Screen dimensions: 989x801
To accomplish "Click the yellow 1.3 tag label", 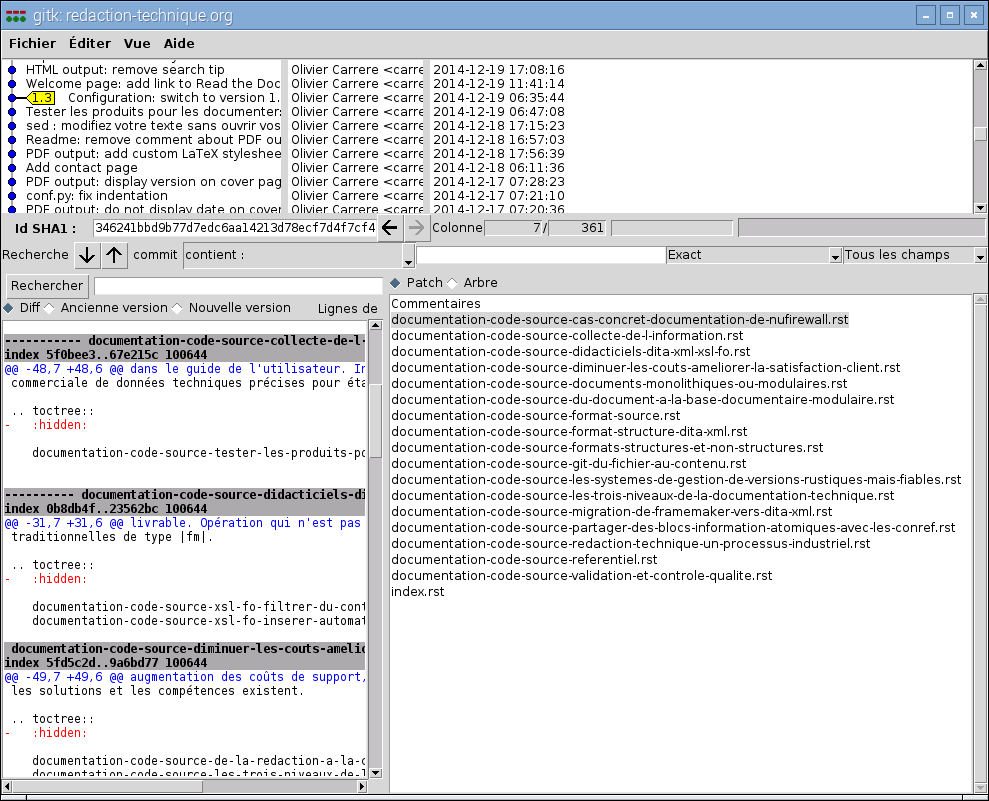I will click(42, 98).
